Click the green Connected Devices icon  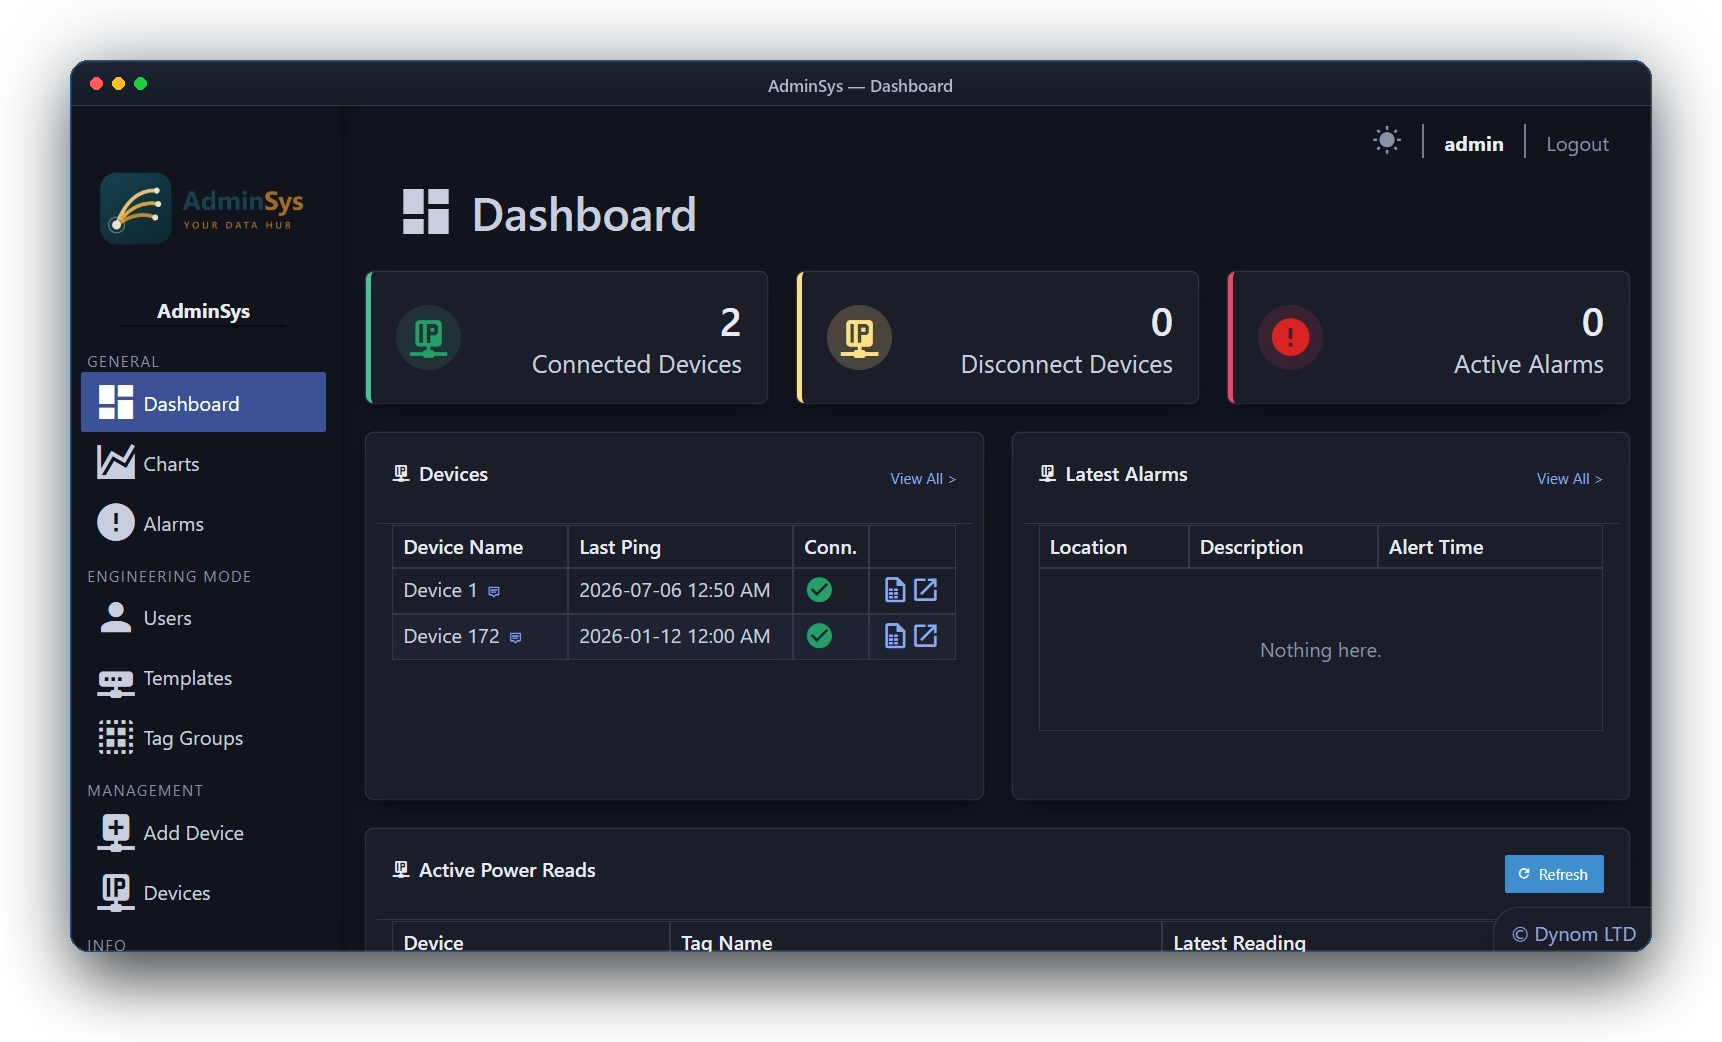pyautogui.click(x=428, y=338)
